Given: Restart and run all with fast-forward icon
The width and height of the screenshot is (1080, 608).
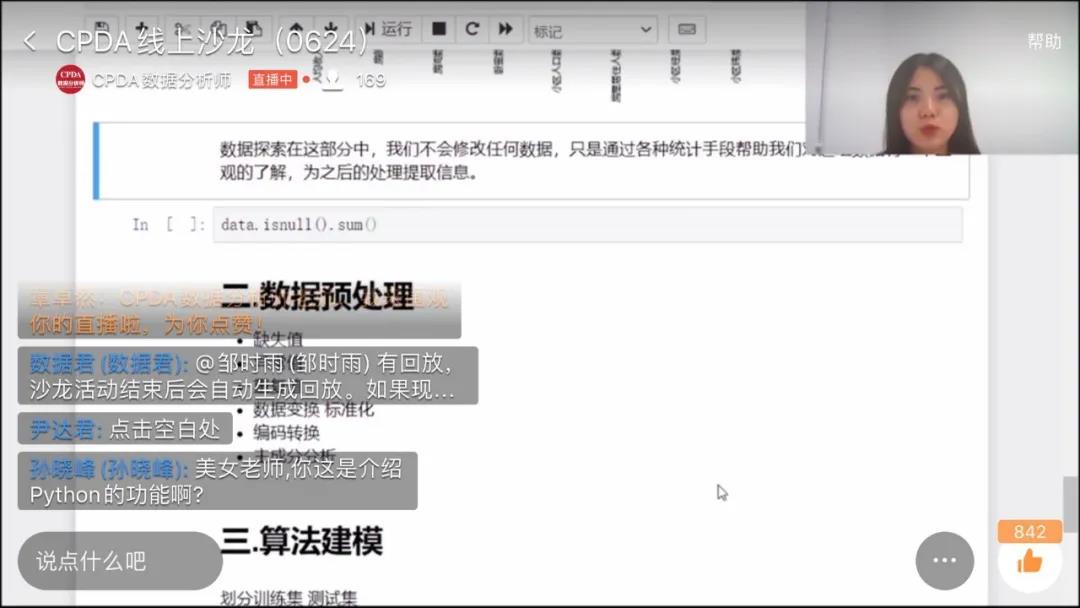Looking at the screenshot, I should pyautogui.click(x=506, y=29).
